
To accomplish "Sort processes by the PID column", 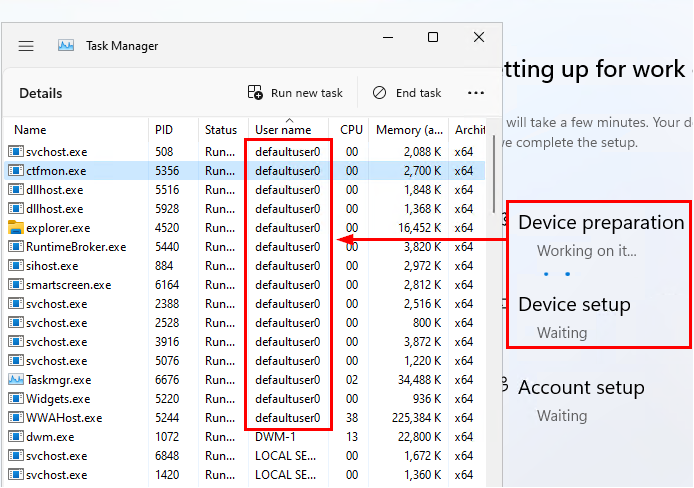I will [x=164, y=130].
